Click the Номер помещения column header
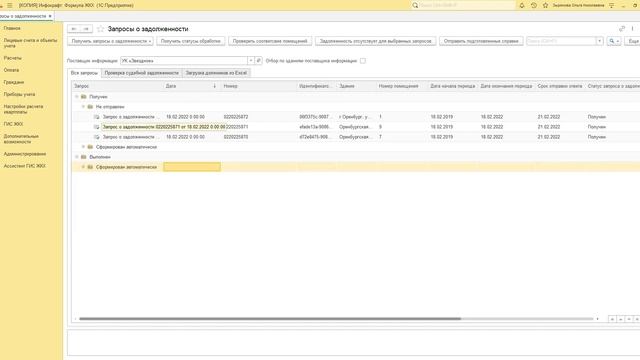The image size is (640, 360). pos(402,86)
